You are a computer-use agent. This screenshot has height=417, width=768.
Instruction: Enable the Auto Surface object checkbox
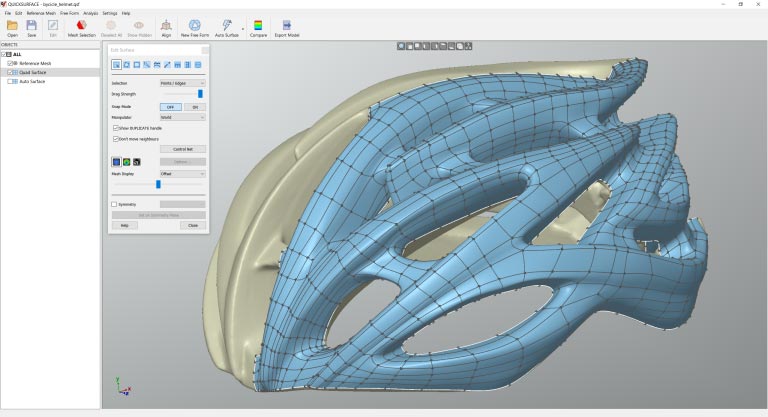tap(11, 81)
